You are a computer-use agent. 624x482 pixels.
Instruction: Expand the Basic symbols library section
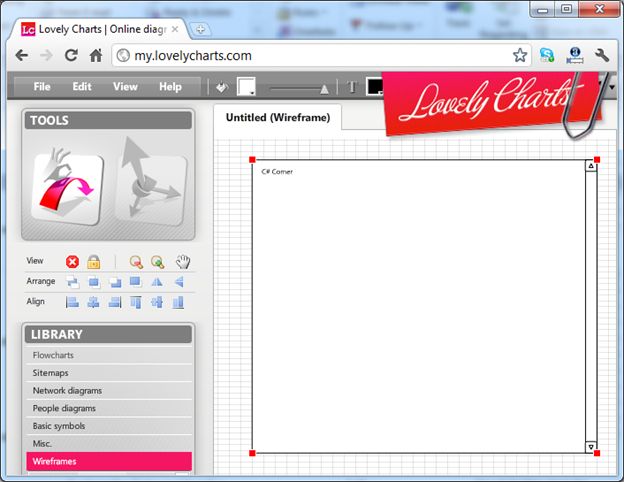[109, 426]
